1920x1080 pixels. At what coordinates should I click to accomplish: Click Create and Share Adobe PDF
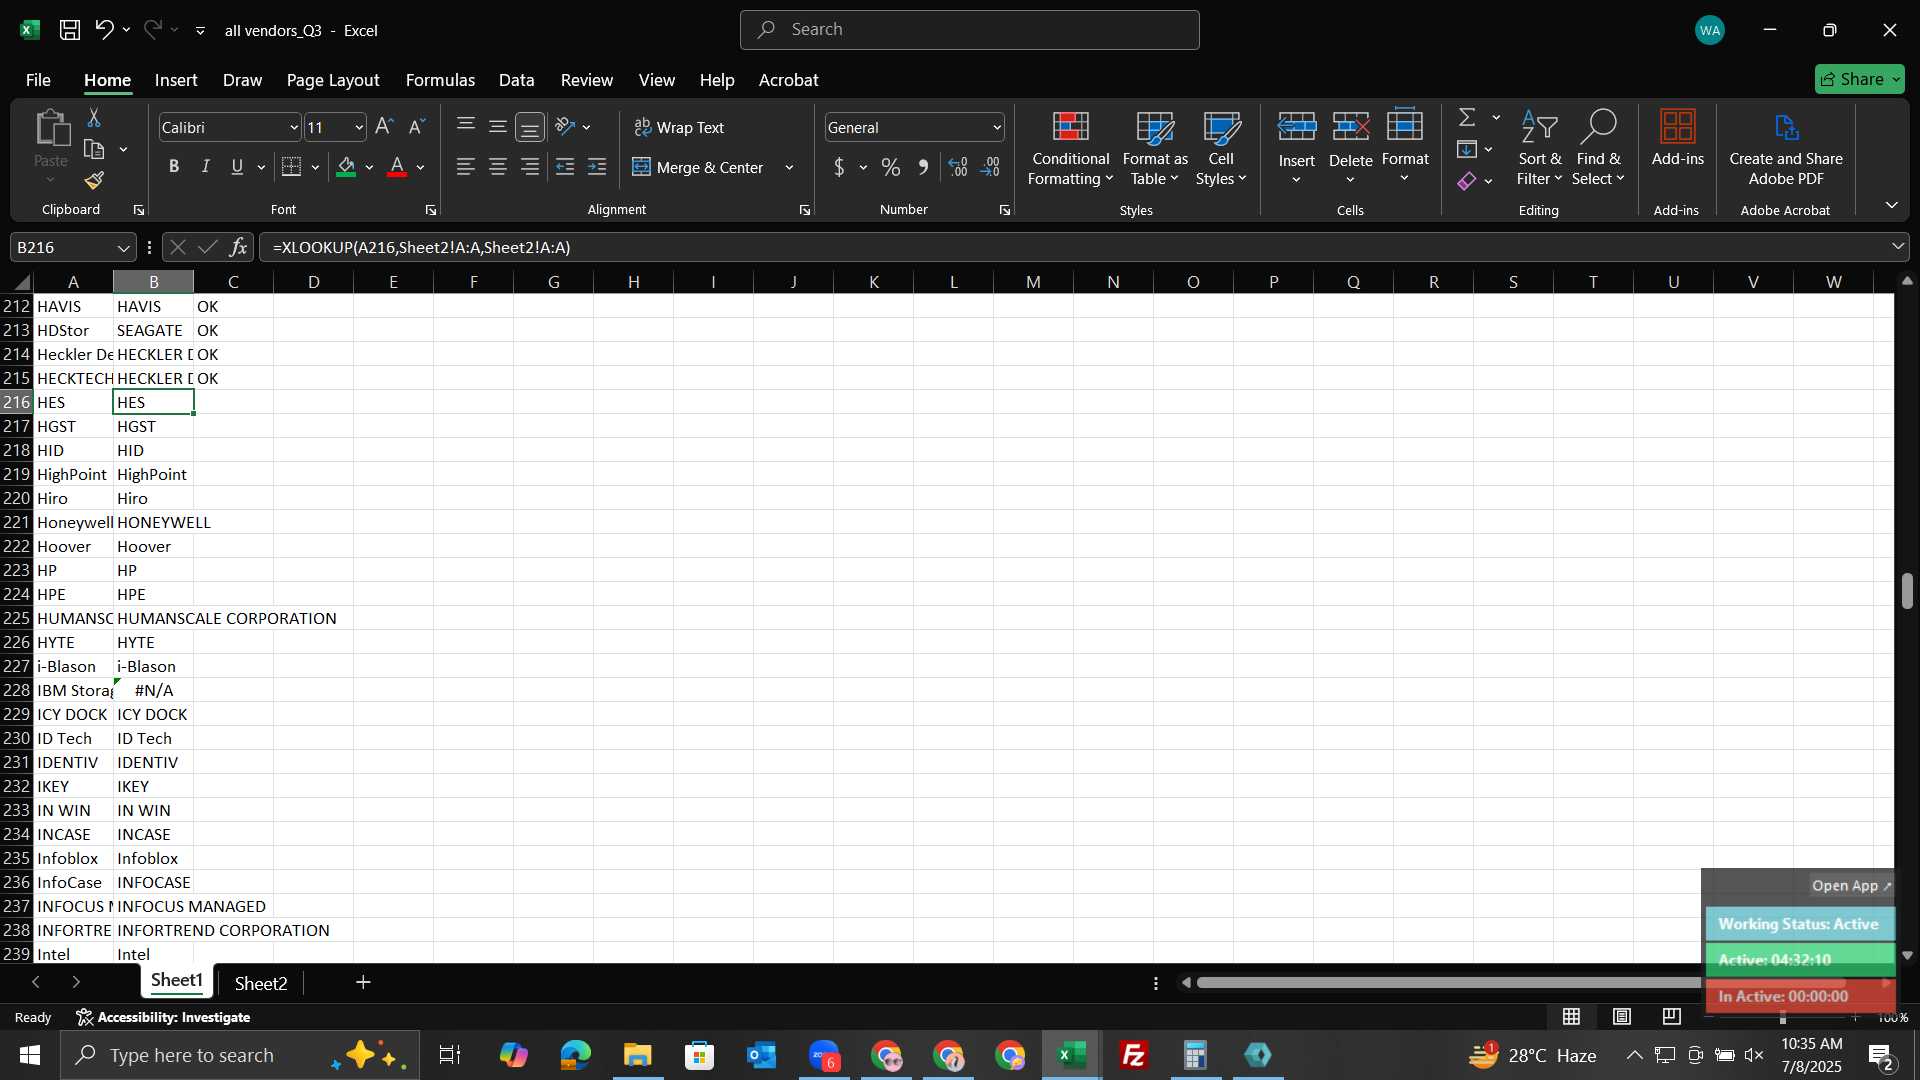click(x=1786, y=148)
